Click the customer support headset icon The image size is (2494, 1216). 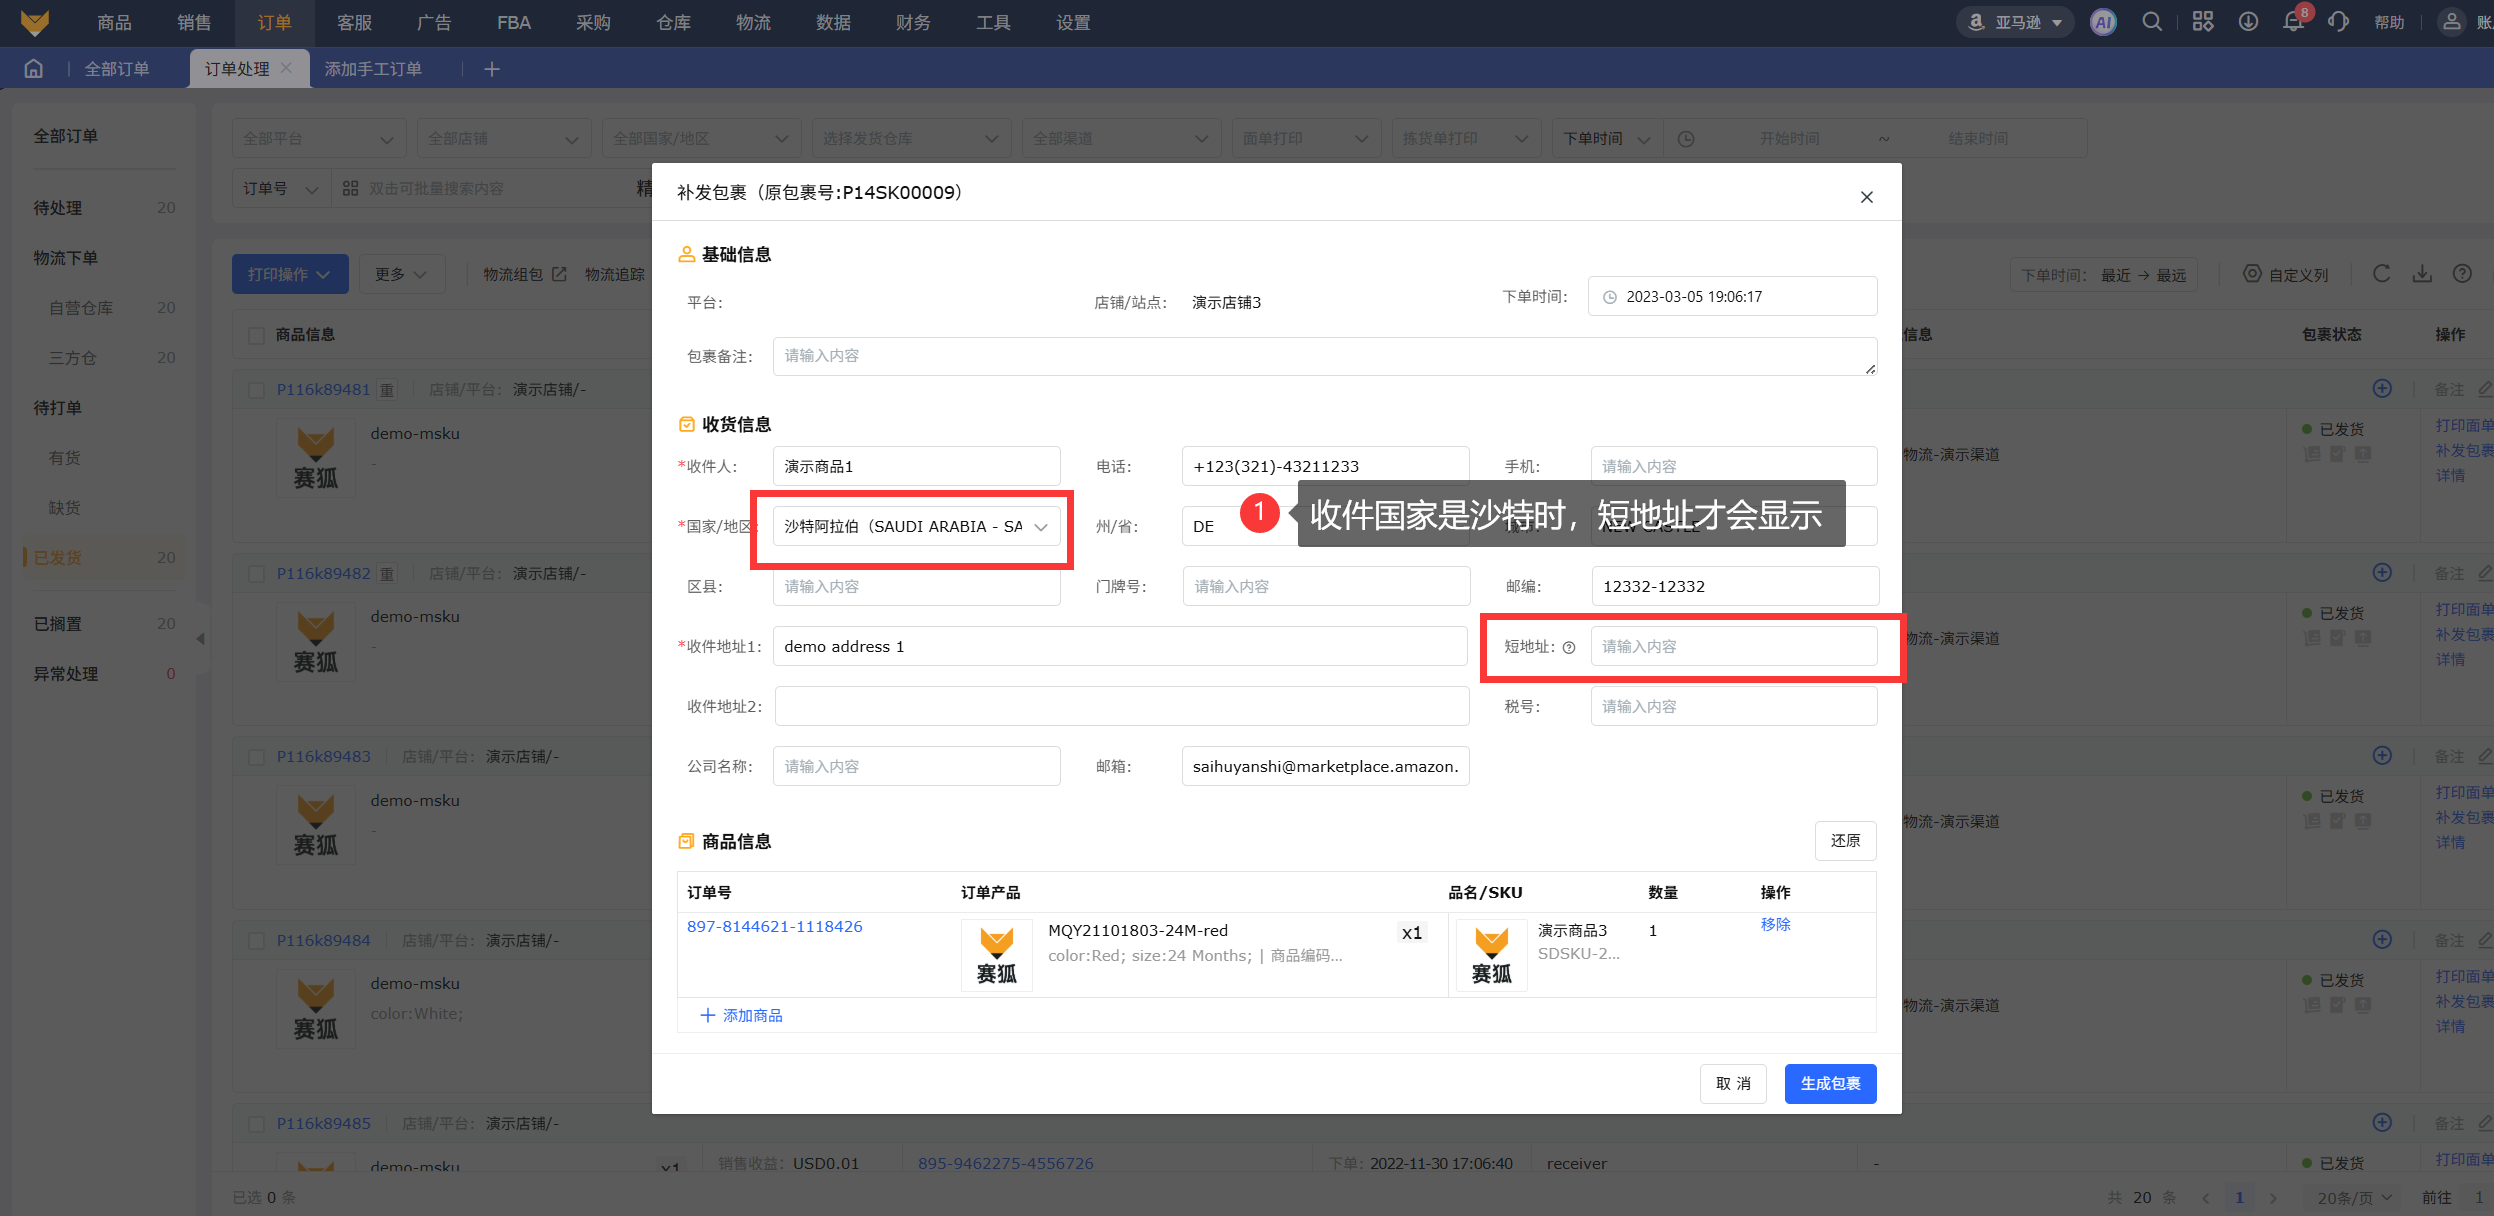[2338, 22]
